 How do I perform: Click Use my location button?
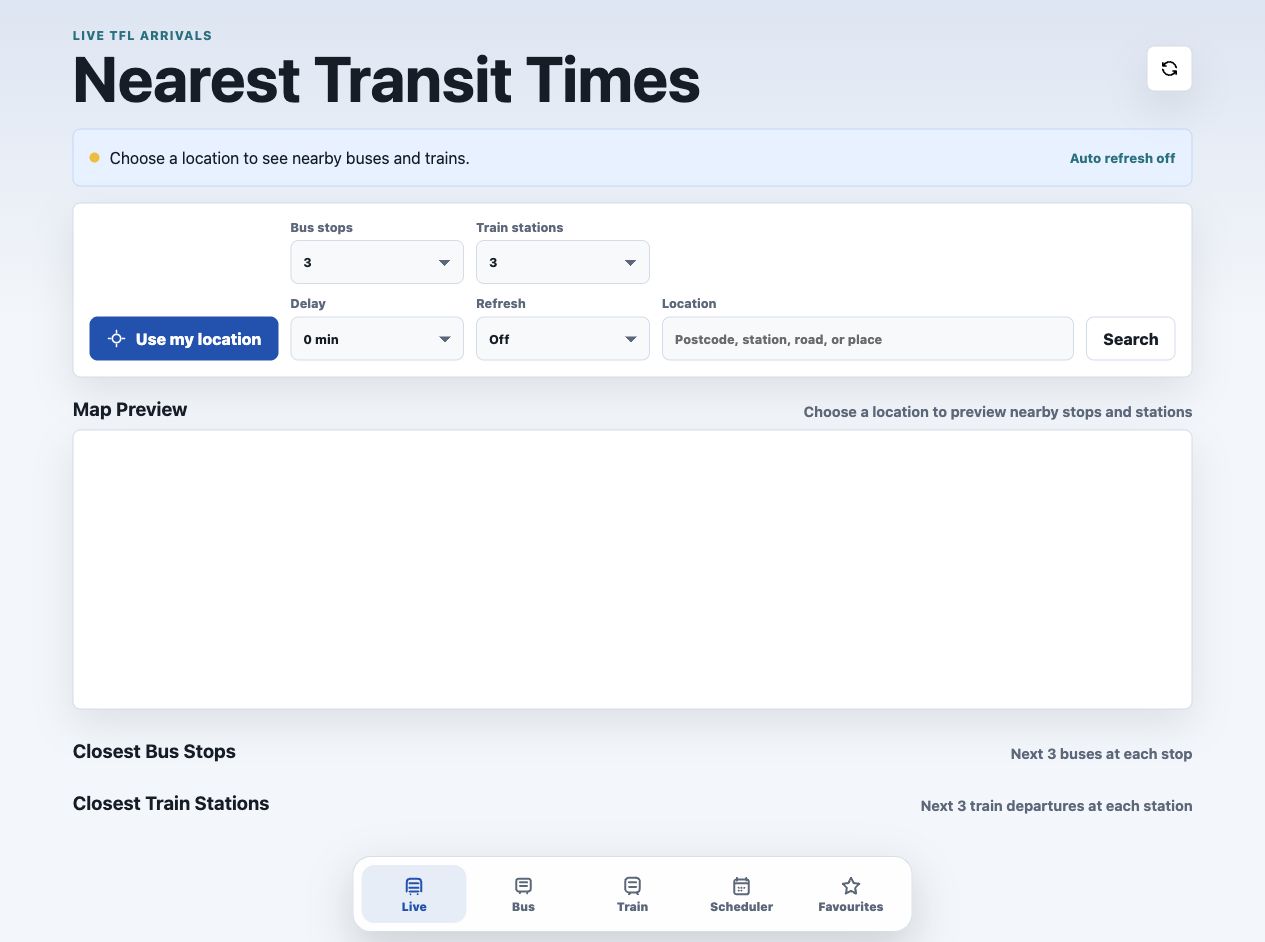184,339
